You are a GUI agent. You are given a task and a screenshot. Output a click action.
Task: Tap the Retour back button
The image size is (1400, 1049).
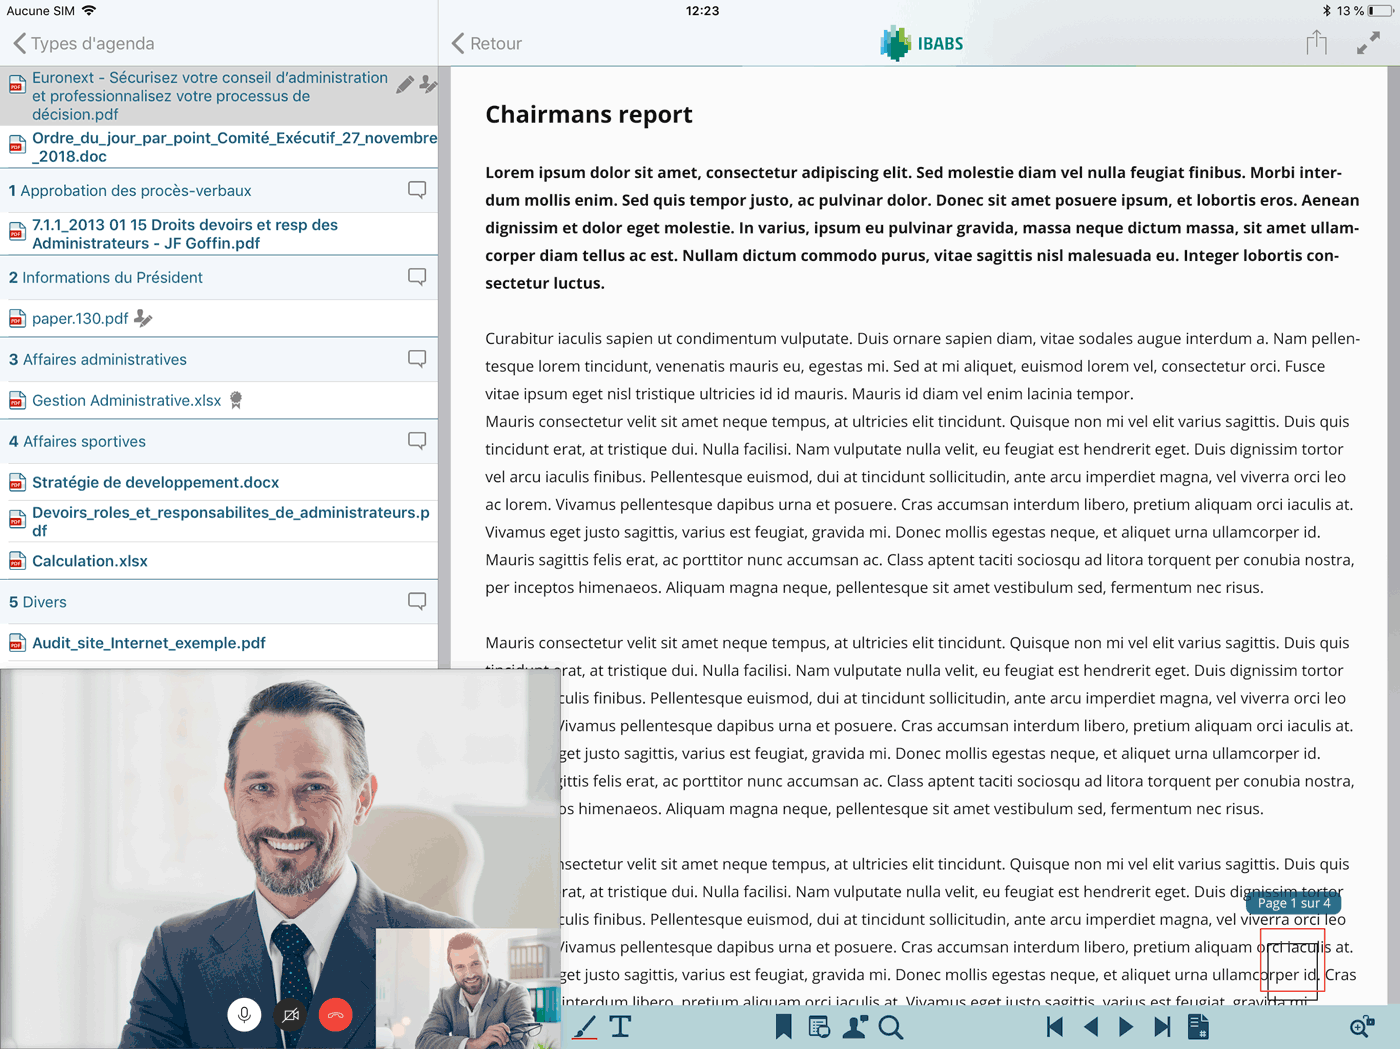(x=487, y=43)
